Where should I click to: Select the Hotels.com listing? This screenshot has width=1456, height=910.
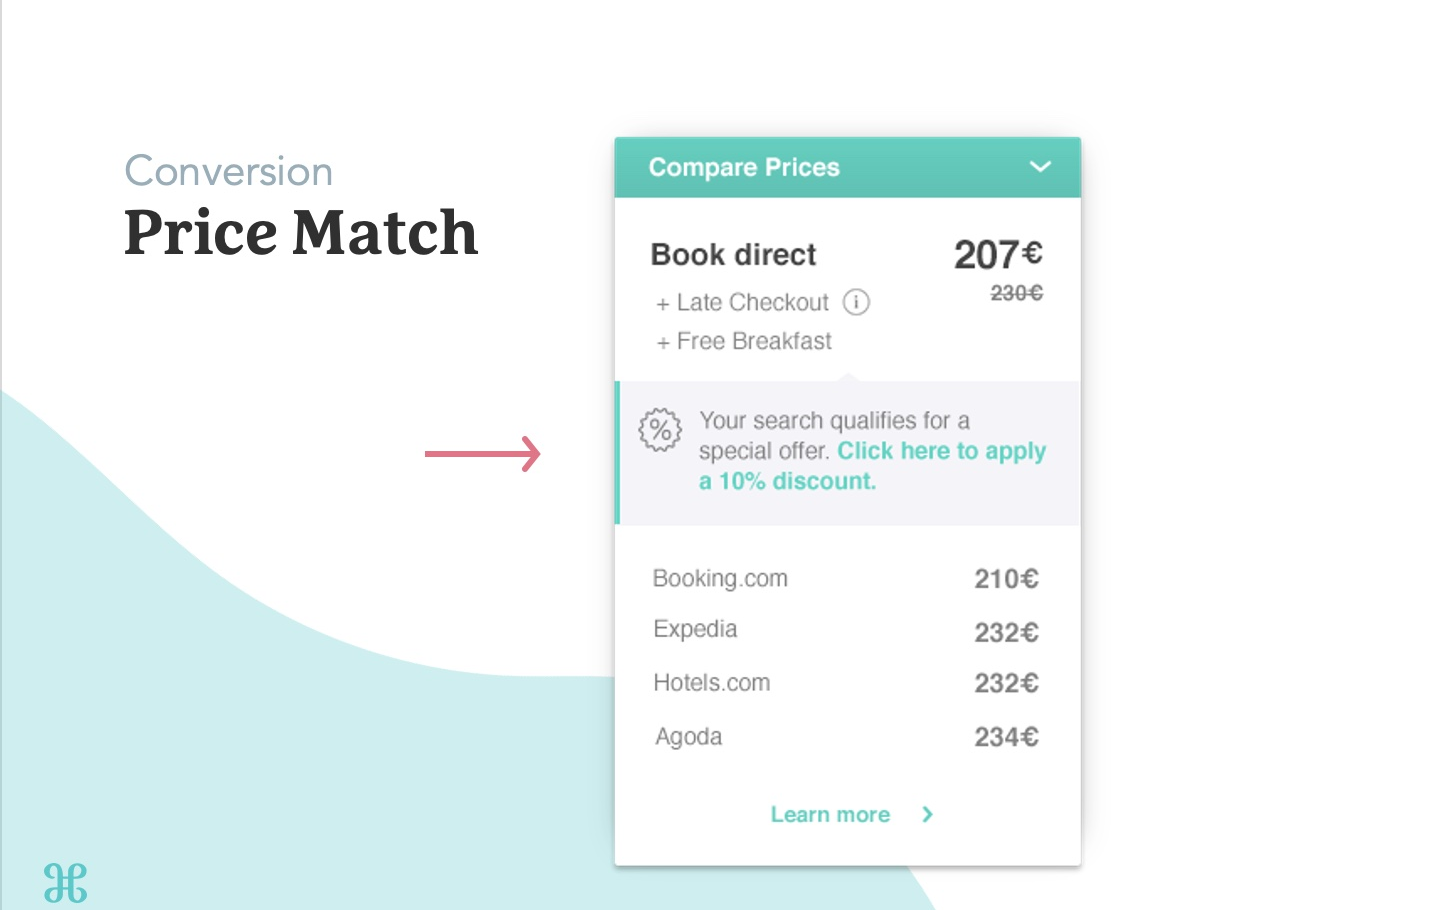(x=711, y=683)
